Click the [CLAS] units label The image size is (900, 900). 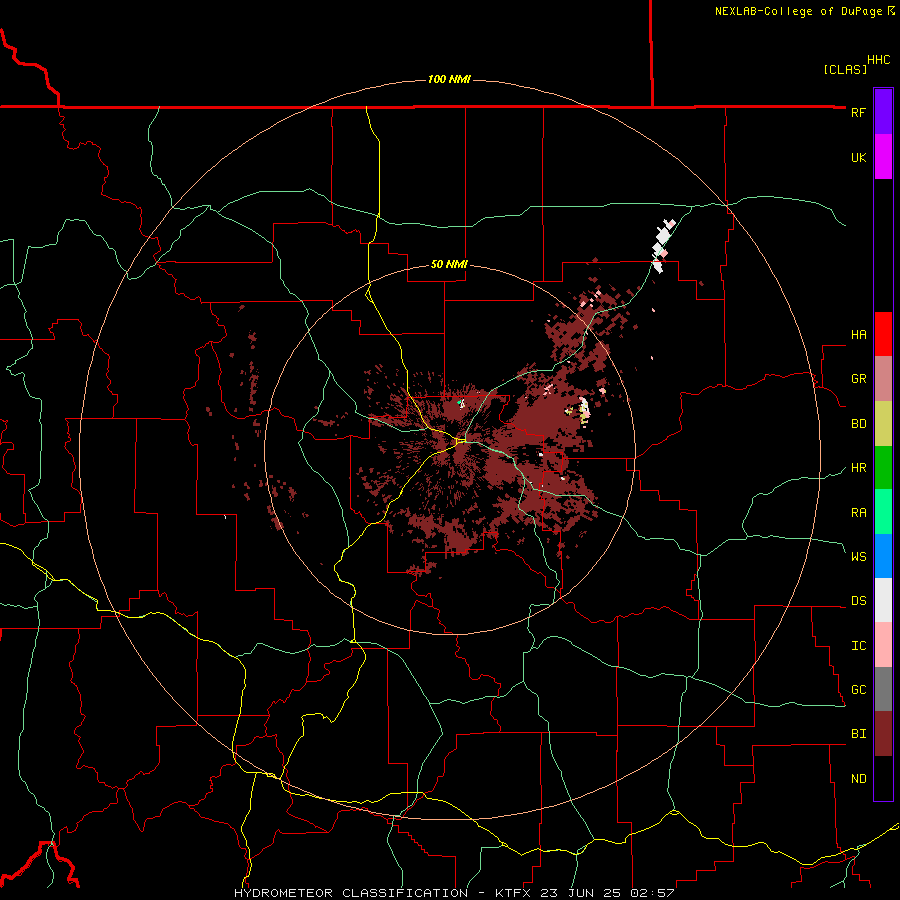pyautogui.click(x=845, y=69)
